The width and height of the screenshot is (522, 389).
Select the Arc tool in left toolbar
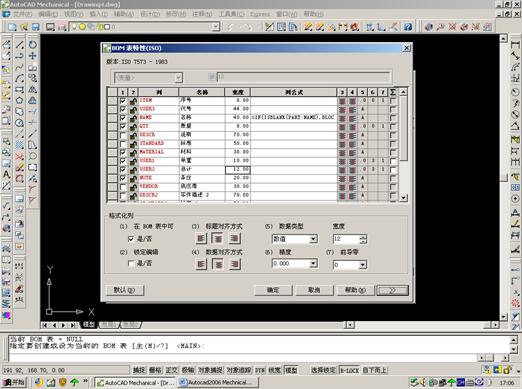pos(19,78)
